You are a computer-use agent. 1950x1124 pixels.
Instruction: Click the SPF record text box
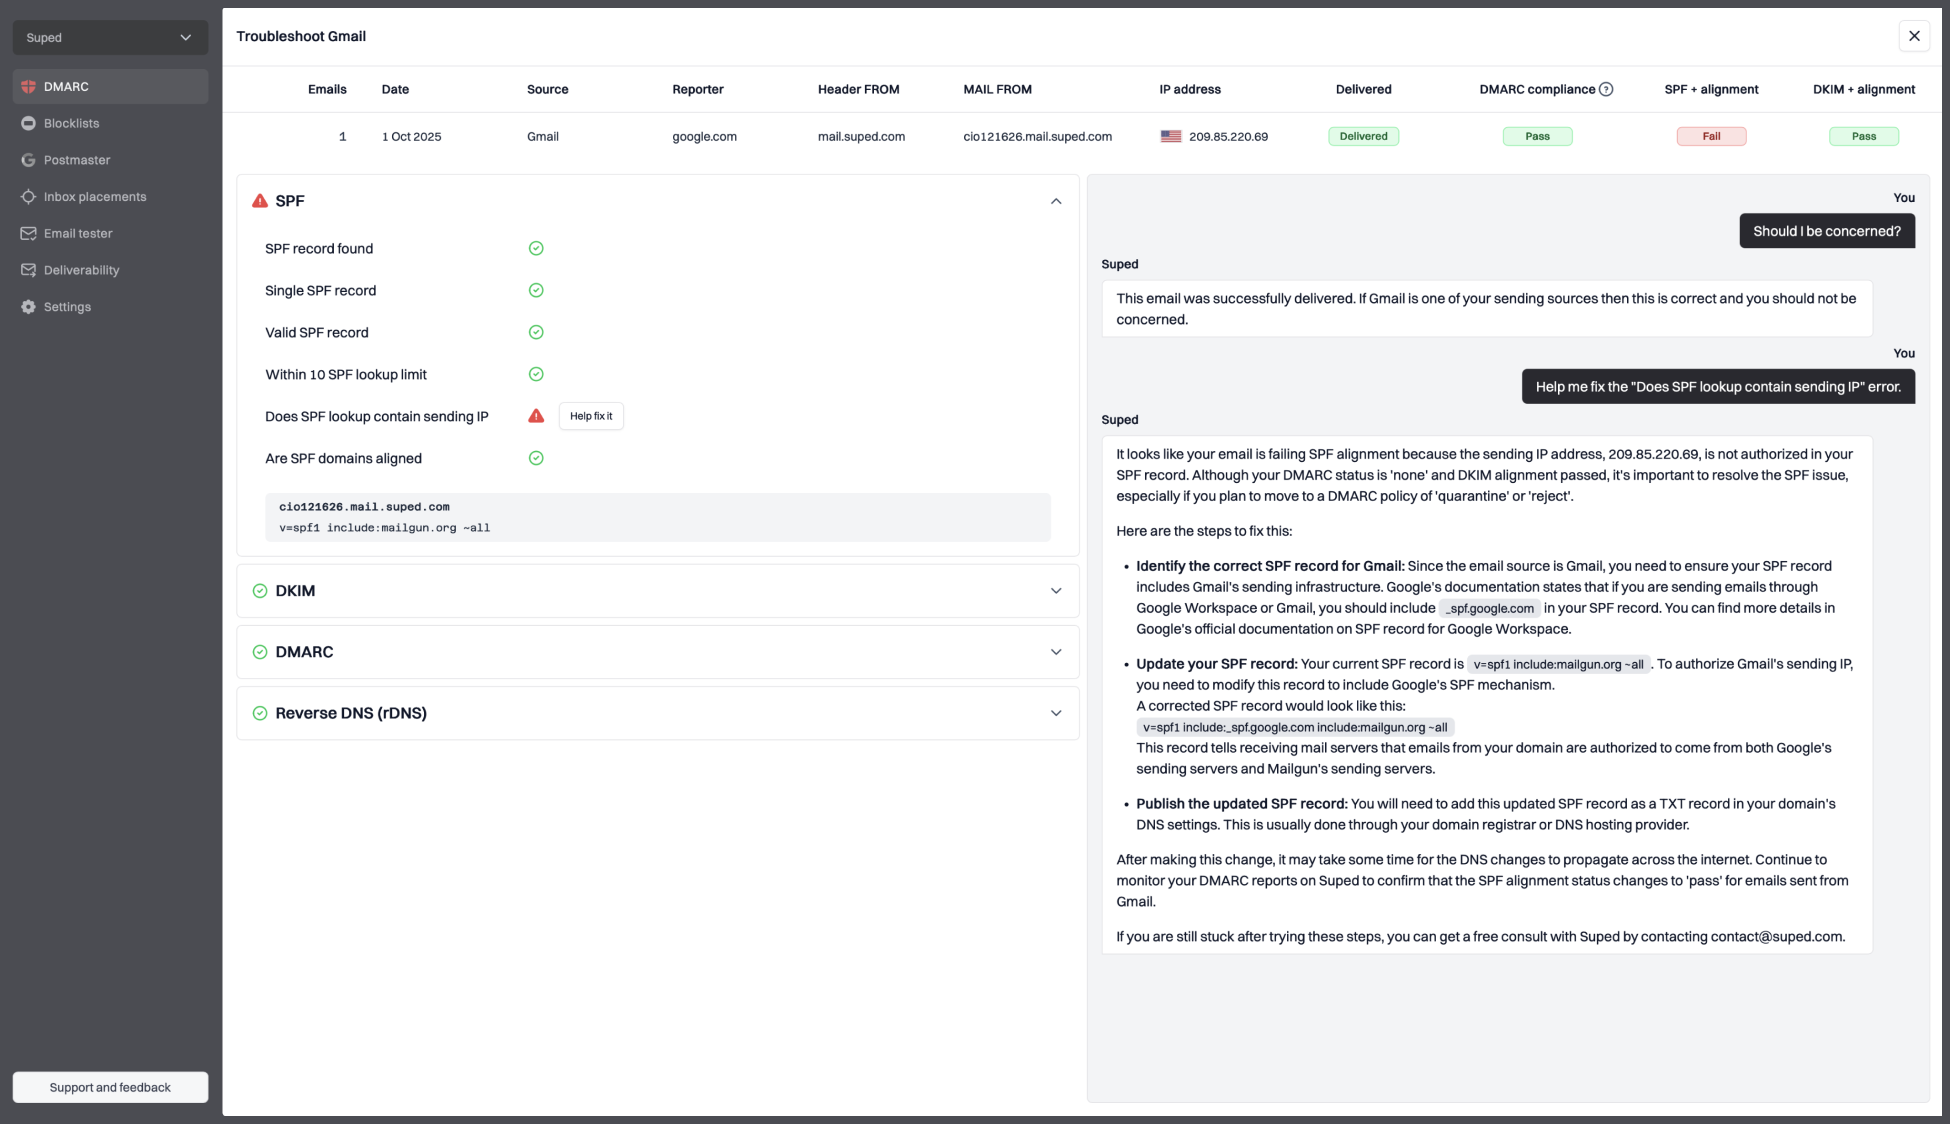click(x=657, y=517)
